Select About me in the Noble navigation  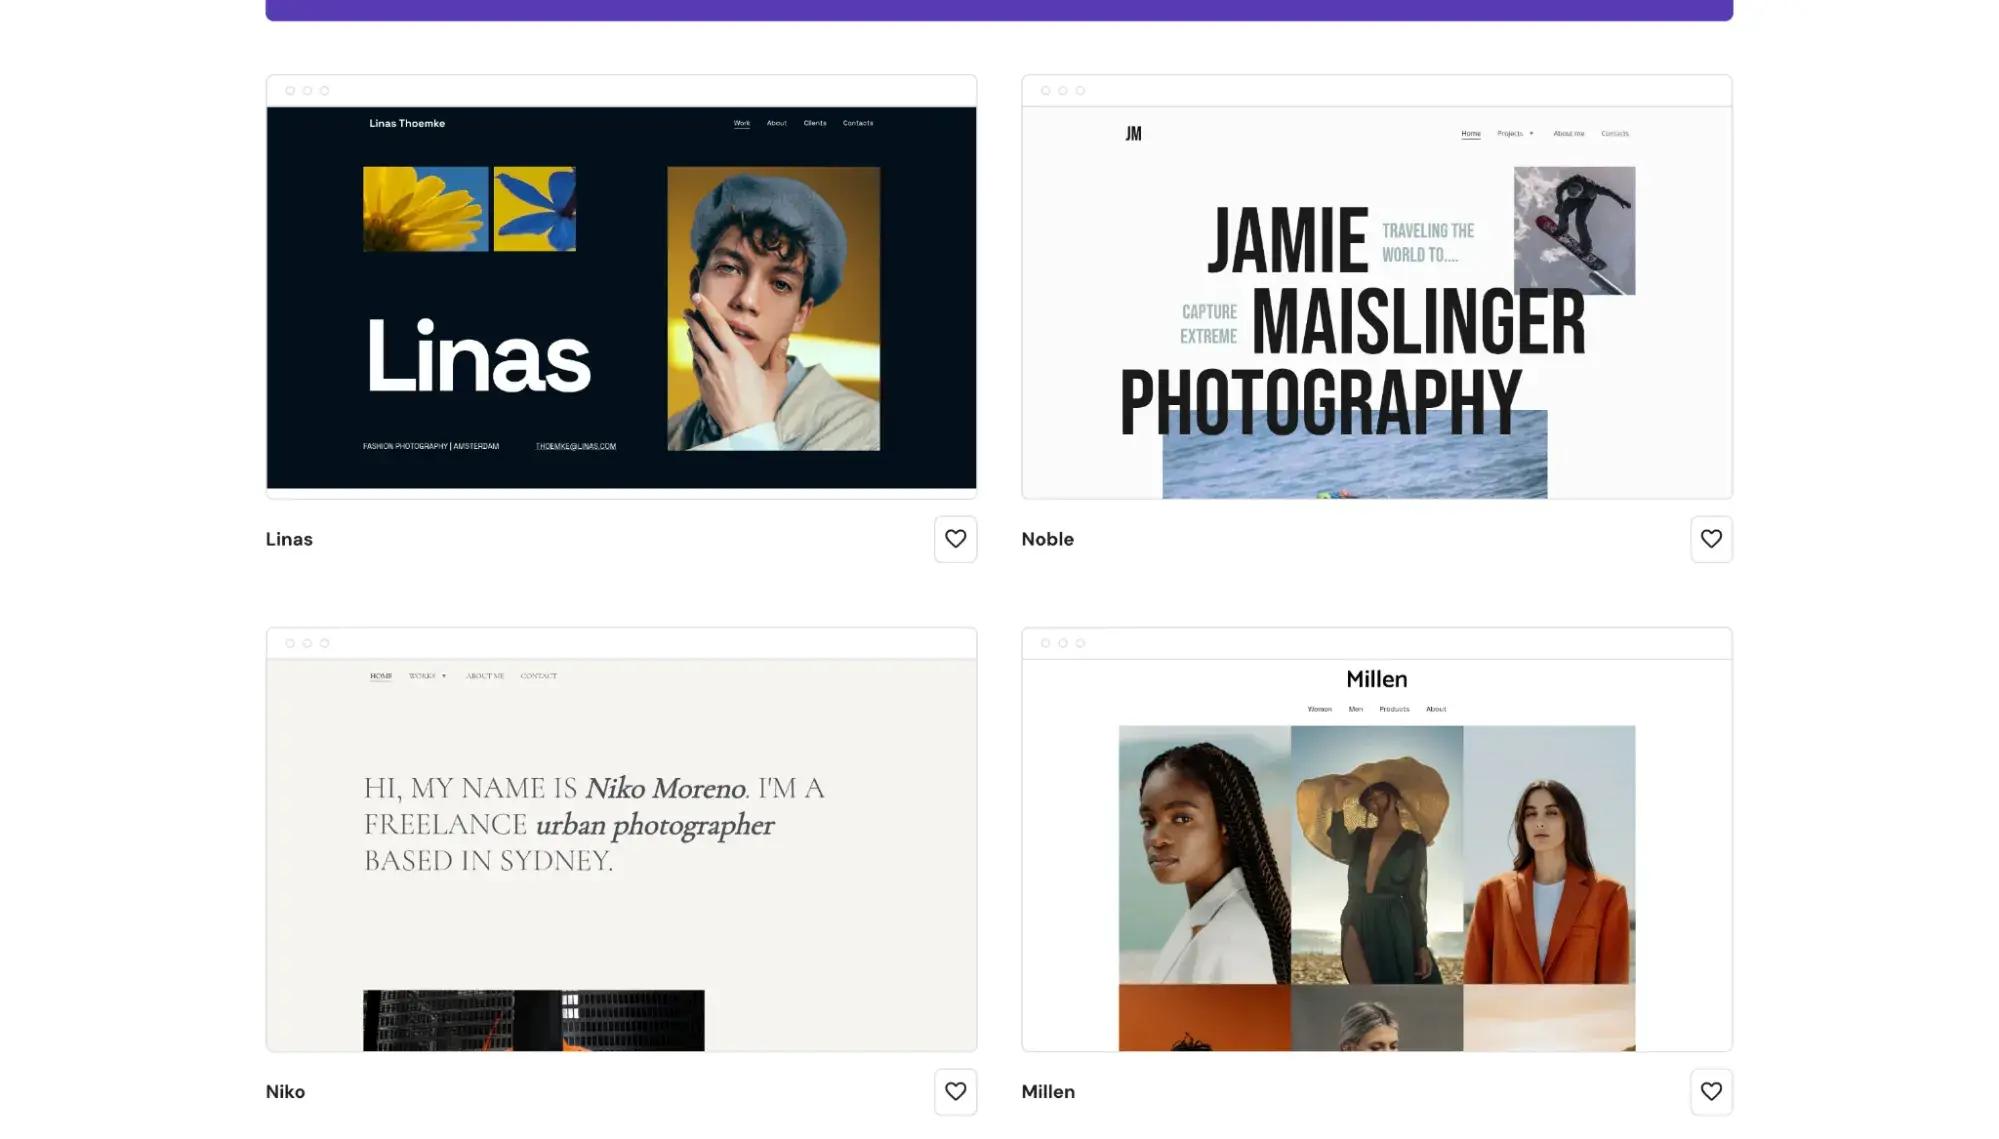pos(1569,132)
